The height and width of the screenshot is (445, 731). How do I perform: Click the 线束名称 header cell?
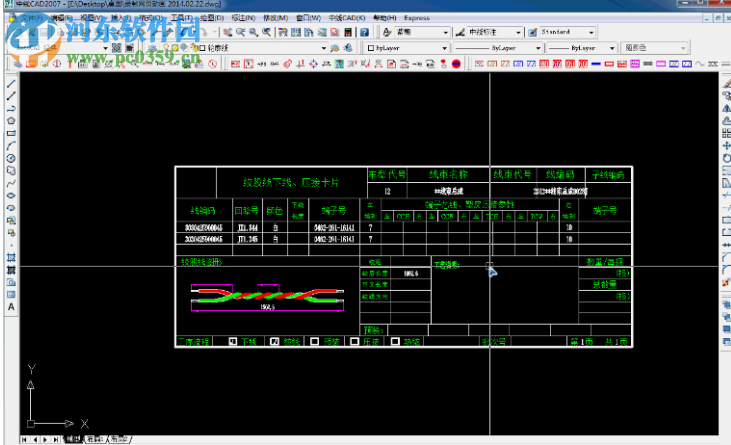click(x=449, y=174)
